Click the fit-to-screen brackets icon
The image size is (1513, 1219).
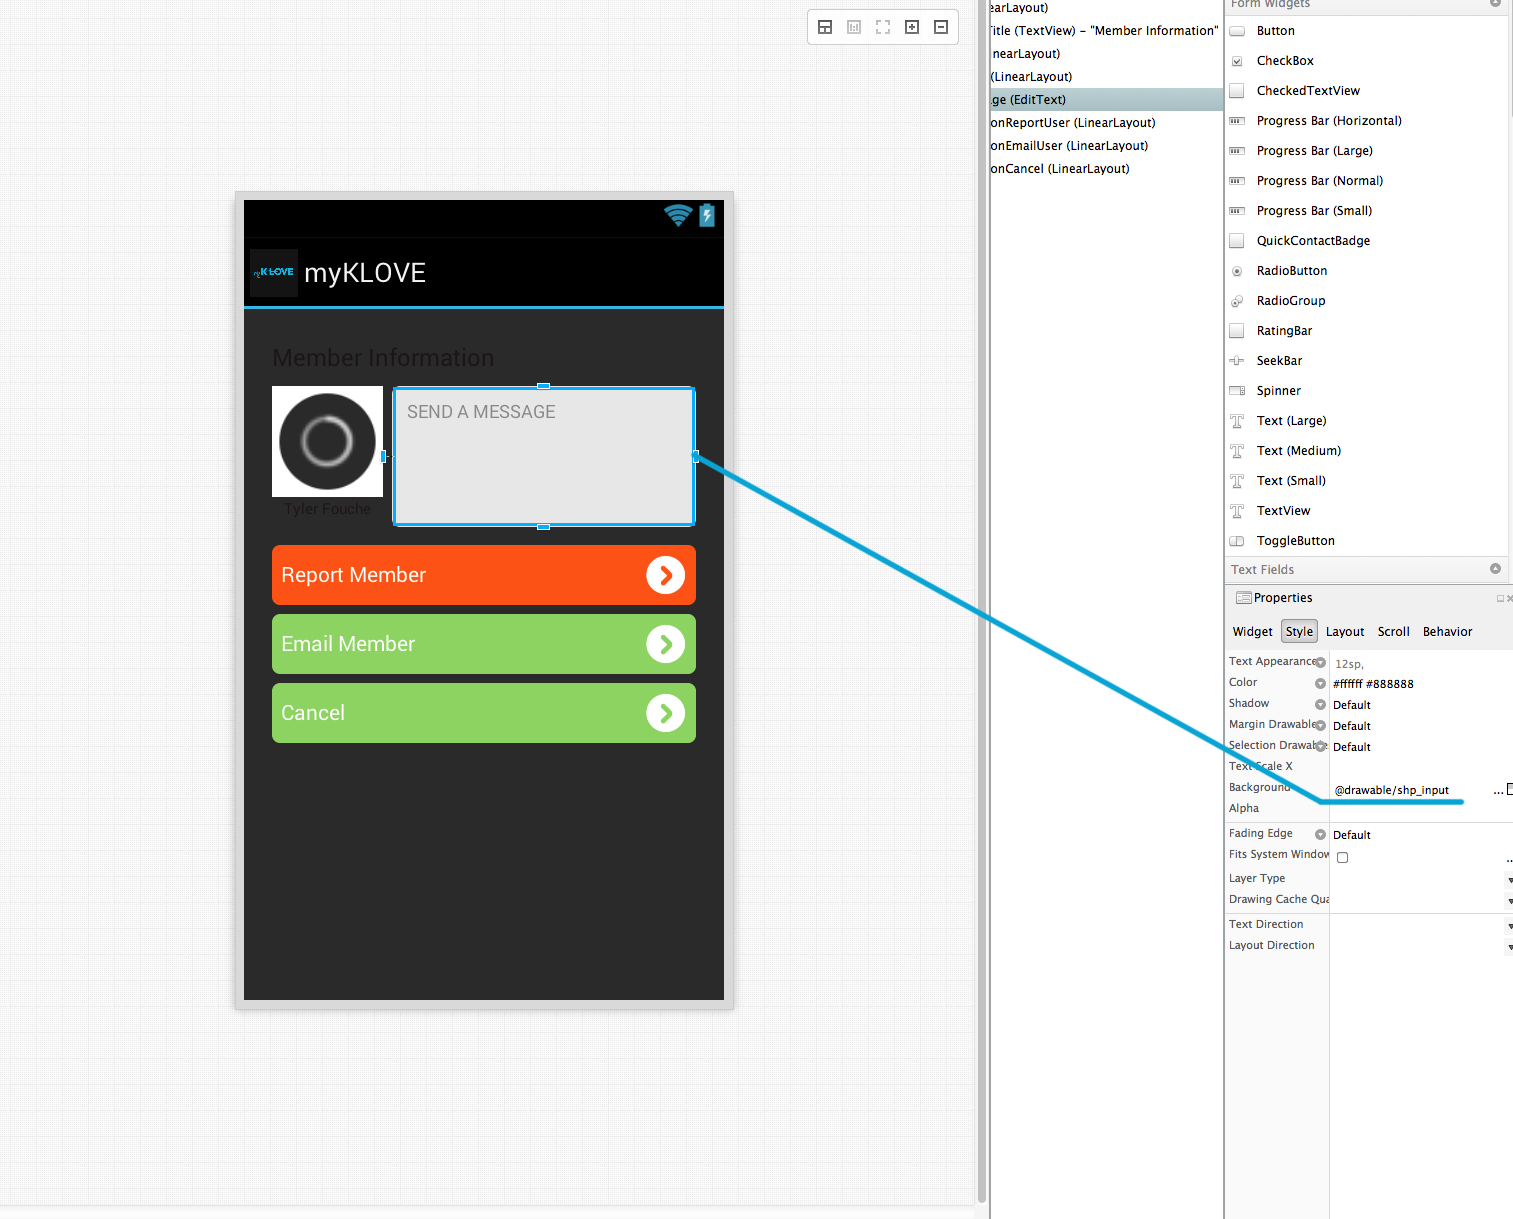(883, 27)
